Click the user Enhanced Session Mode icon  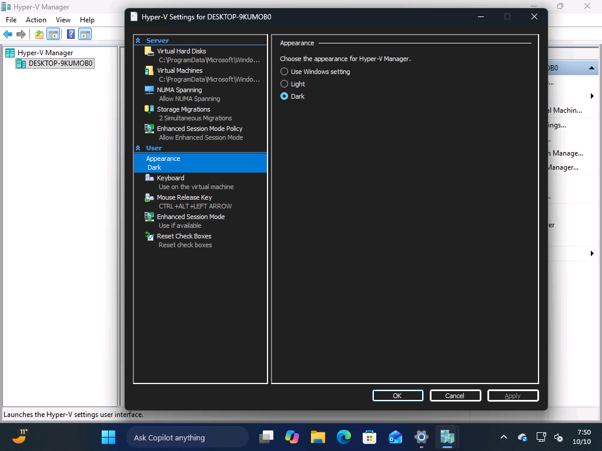click(149, 216)
